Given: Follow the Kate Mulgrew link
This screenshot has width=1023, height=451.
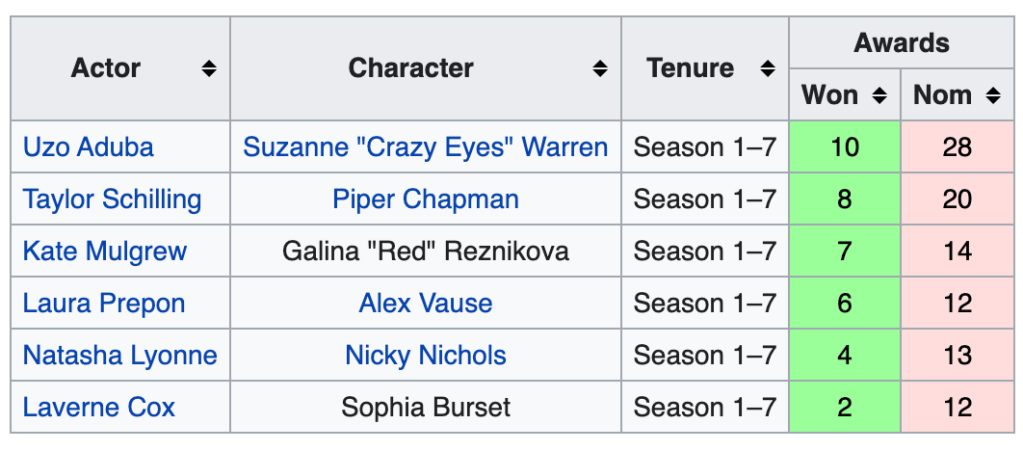Looking at the screenshot, I should click(104, 251).
